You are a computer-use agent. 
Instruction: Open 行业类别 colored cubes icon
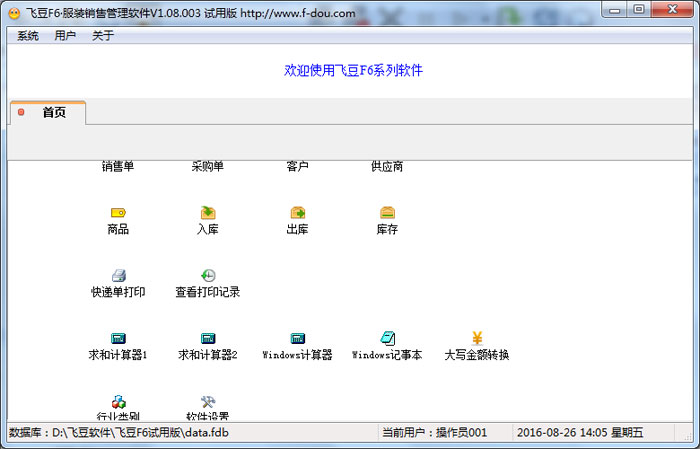point(118,402)
